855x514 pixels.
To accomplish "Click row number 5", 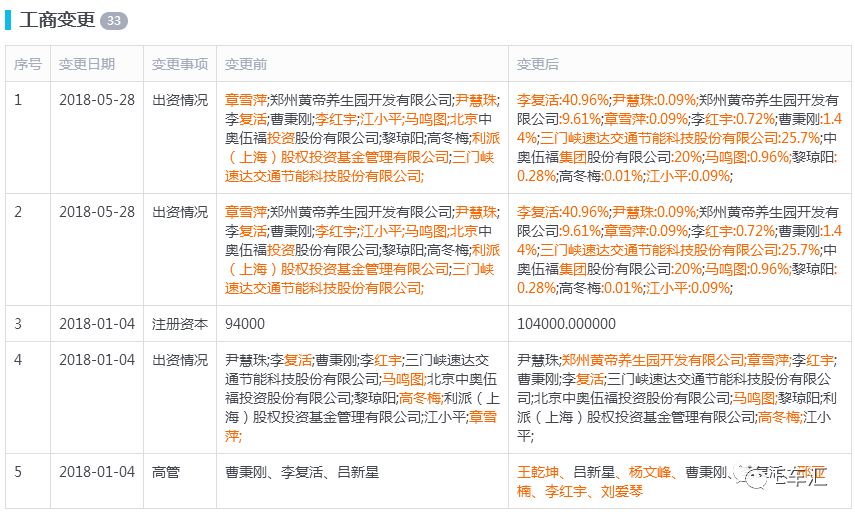I will click(18, 472).
